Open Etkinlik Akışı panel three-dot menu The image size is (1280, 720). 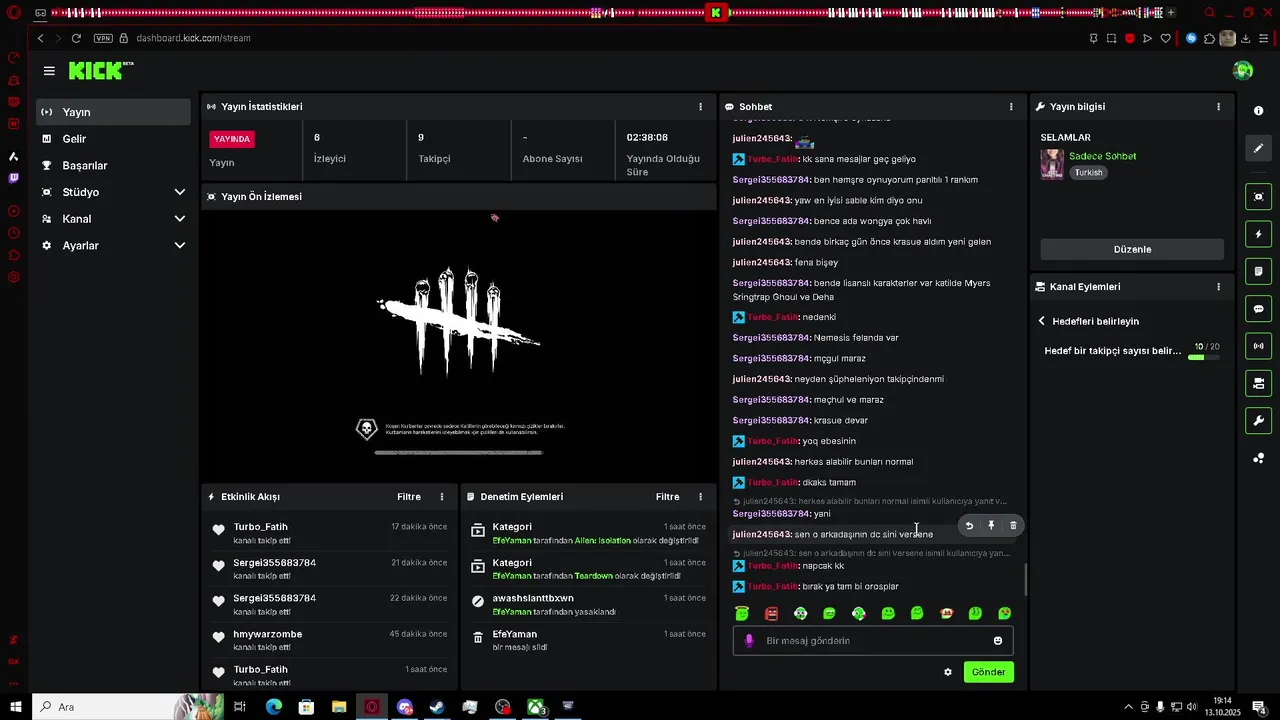pyautogui.click(x=442, y=496)
